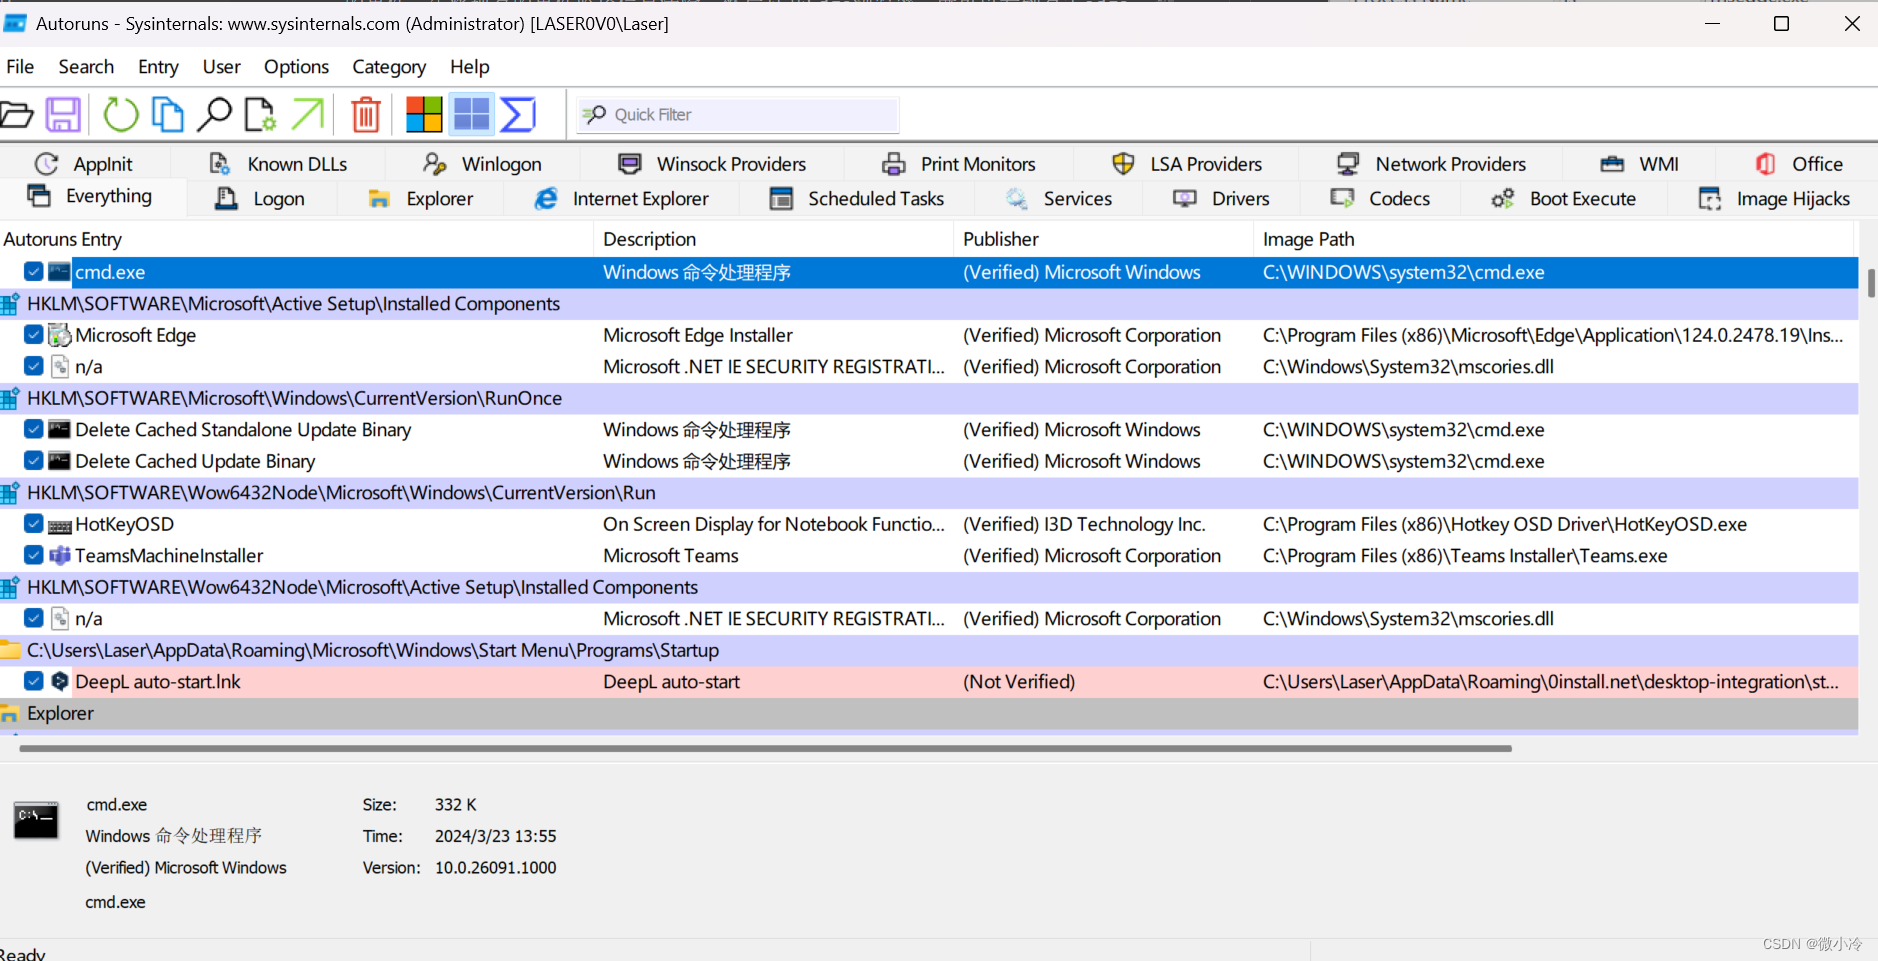Switch to the Logon tab

point(260,199)
